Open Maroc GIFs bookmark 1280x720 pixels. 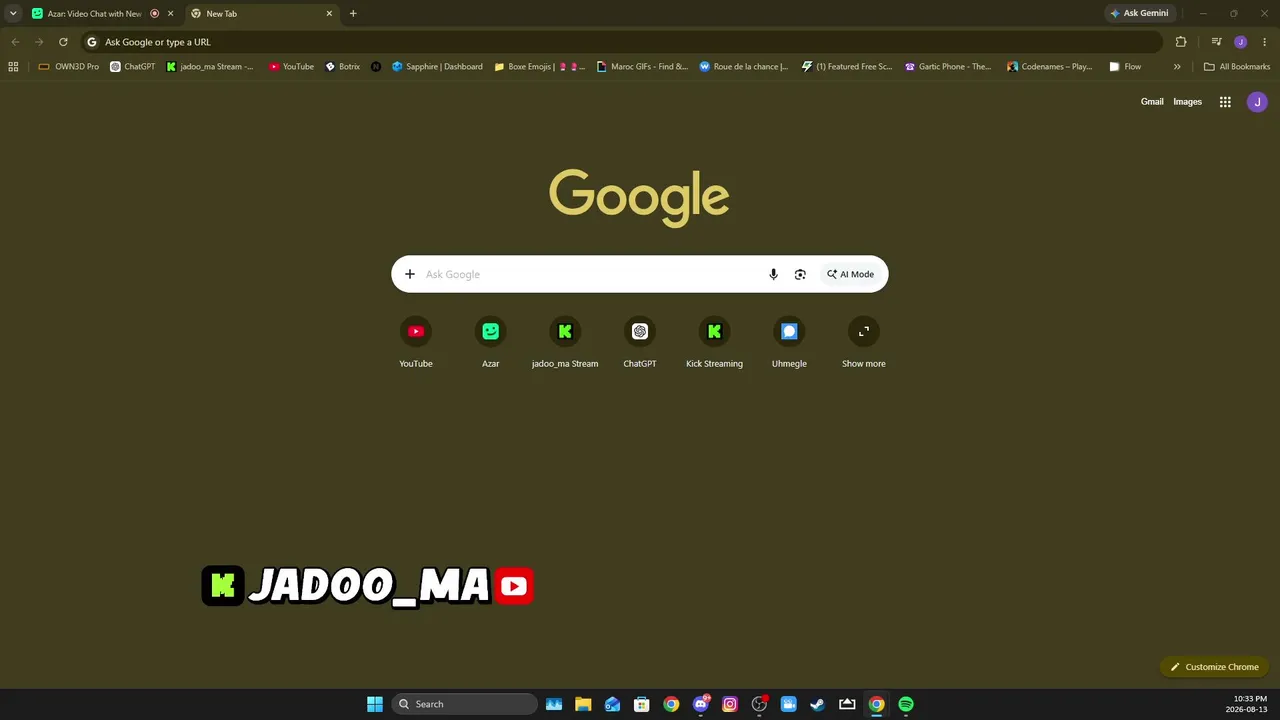(x=642, y=67)
